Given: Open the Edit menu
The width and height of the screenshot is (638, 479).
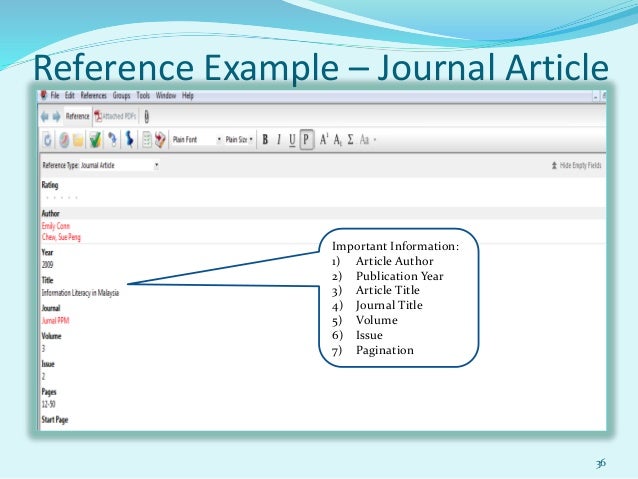Looking at the screenshot, I should point(70,96).
